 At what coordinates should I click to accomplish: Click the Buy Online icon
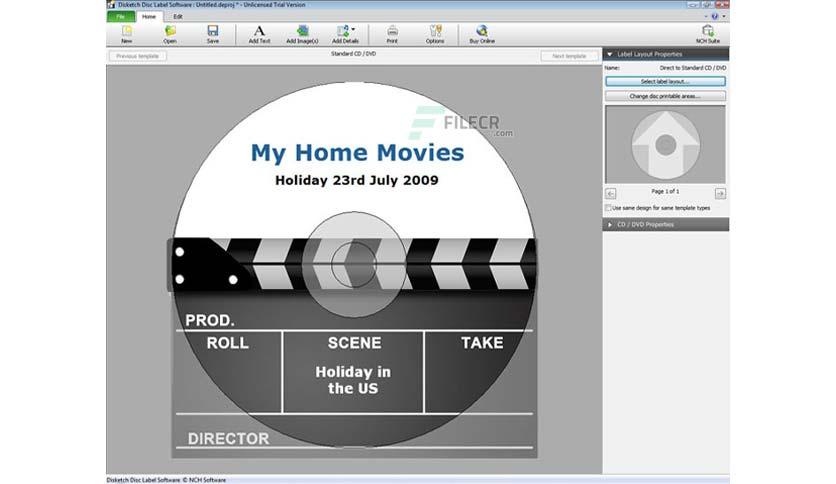[482, 33]
